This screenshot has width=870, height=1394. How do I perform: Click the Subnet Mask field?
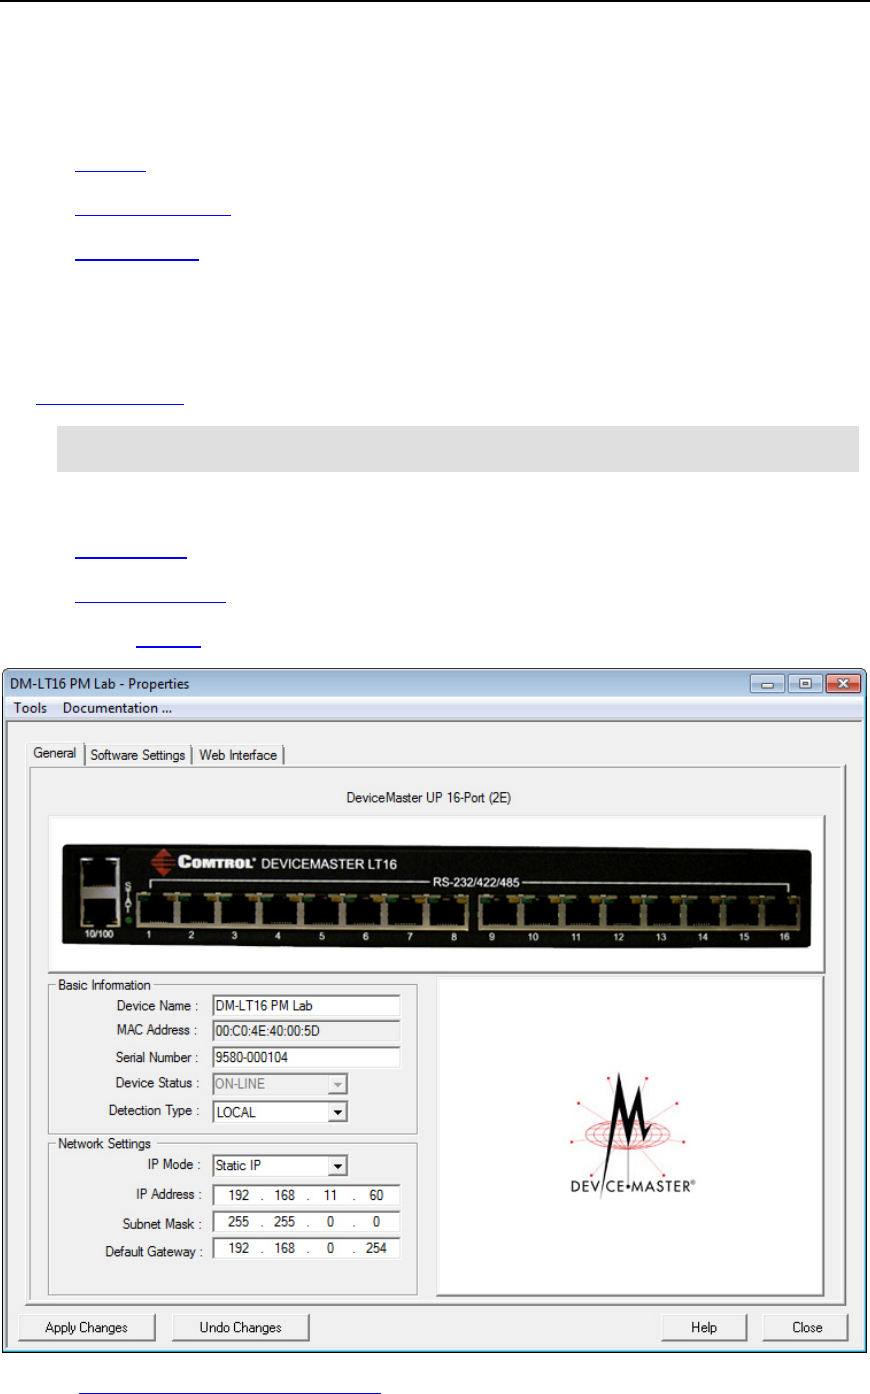[306, 1222]
